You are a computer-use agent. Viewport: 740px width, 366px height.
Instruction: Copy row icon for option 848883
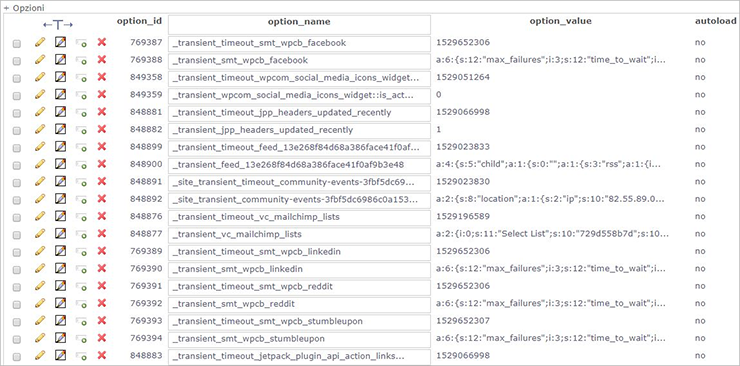(81, 356)
